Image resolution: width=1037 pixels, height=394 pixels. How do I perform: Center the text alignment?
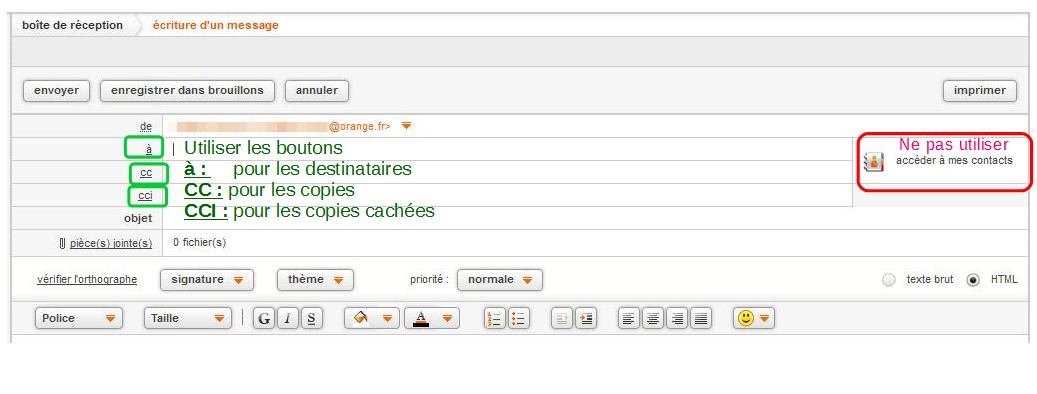pos(653,319)
